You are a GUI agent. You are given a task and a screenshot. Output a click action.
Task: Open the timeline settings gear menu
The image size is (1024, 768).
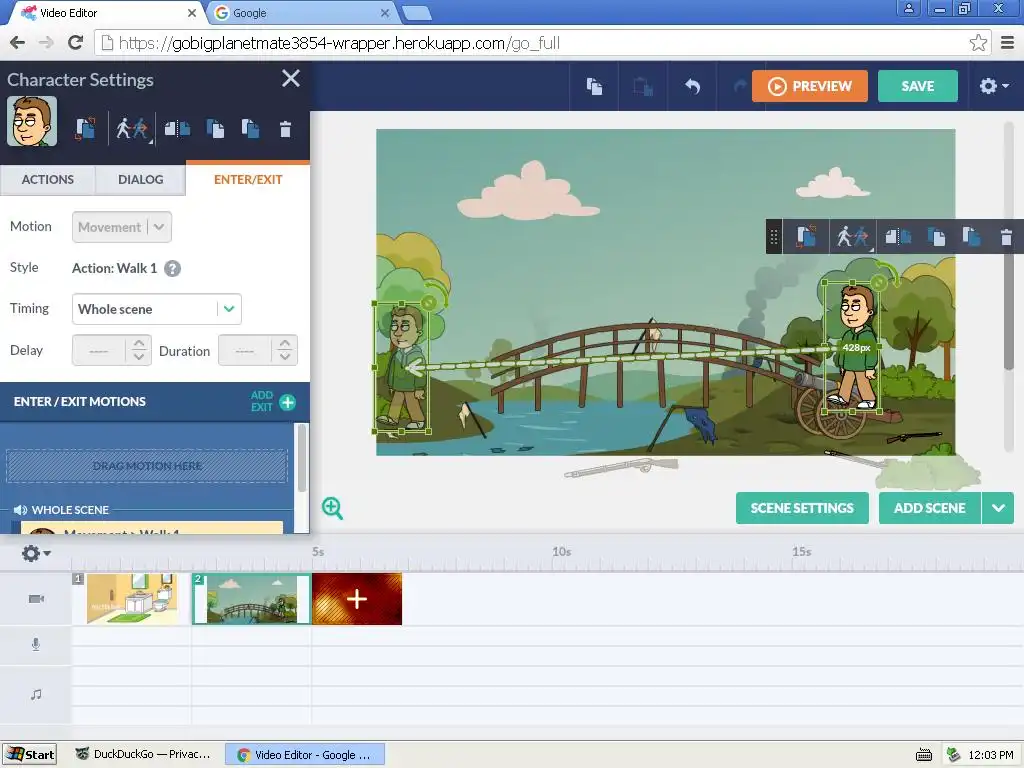pyautogui.click(x=35, y=553)
